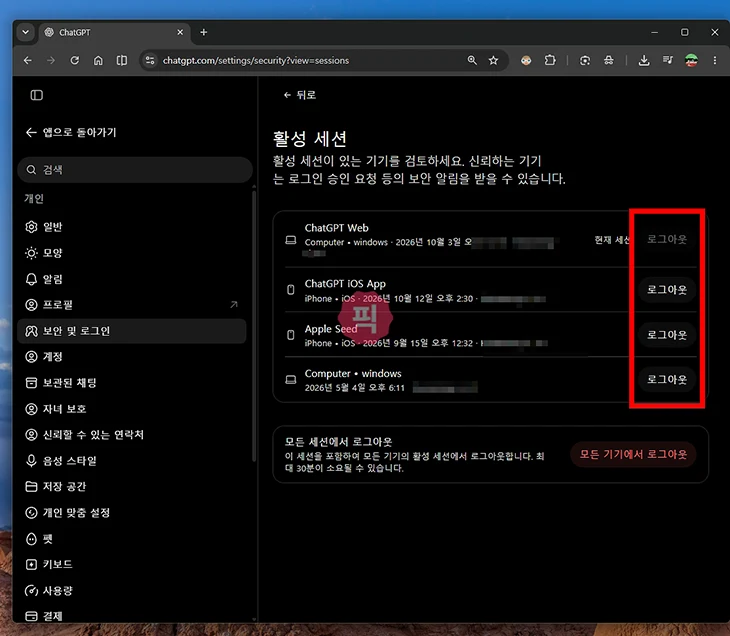Click the 뒤로 back link
Viewport: 730px width, 636px height.
coord(300,95)
